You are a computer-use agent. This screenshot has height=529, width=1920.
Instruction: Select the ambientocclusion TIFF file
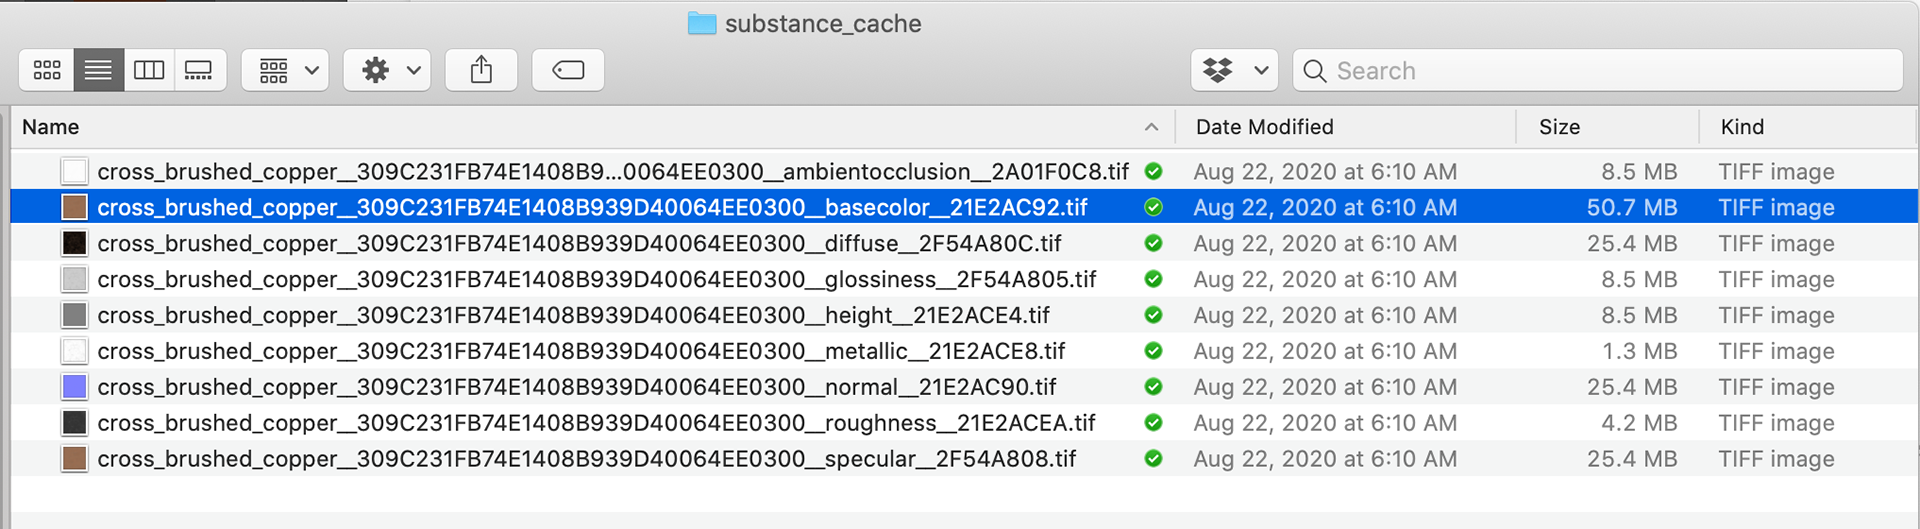(612, 172)
